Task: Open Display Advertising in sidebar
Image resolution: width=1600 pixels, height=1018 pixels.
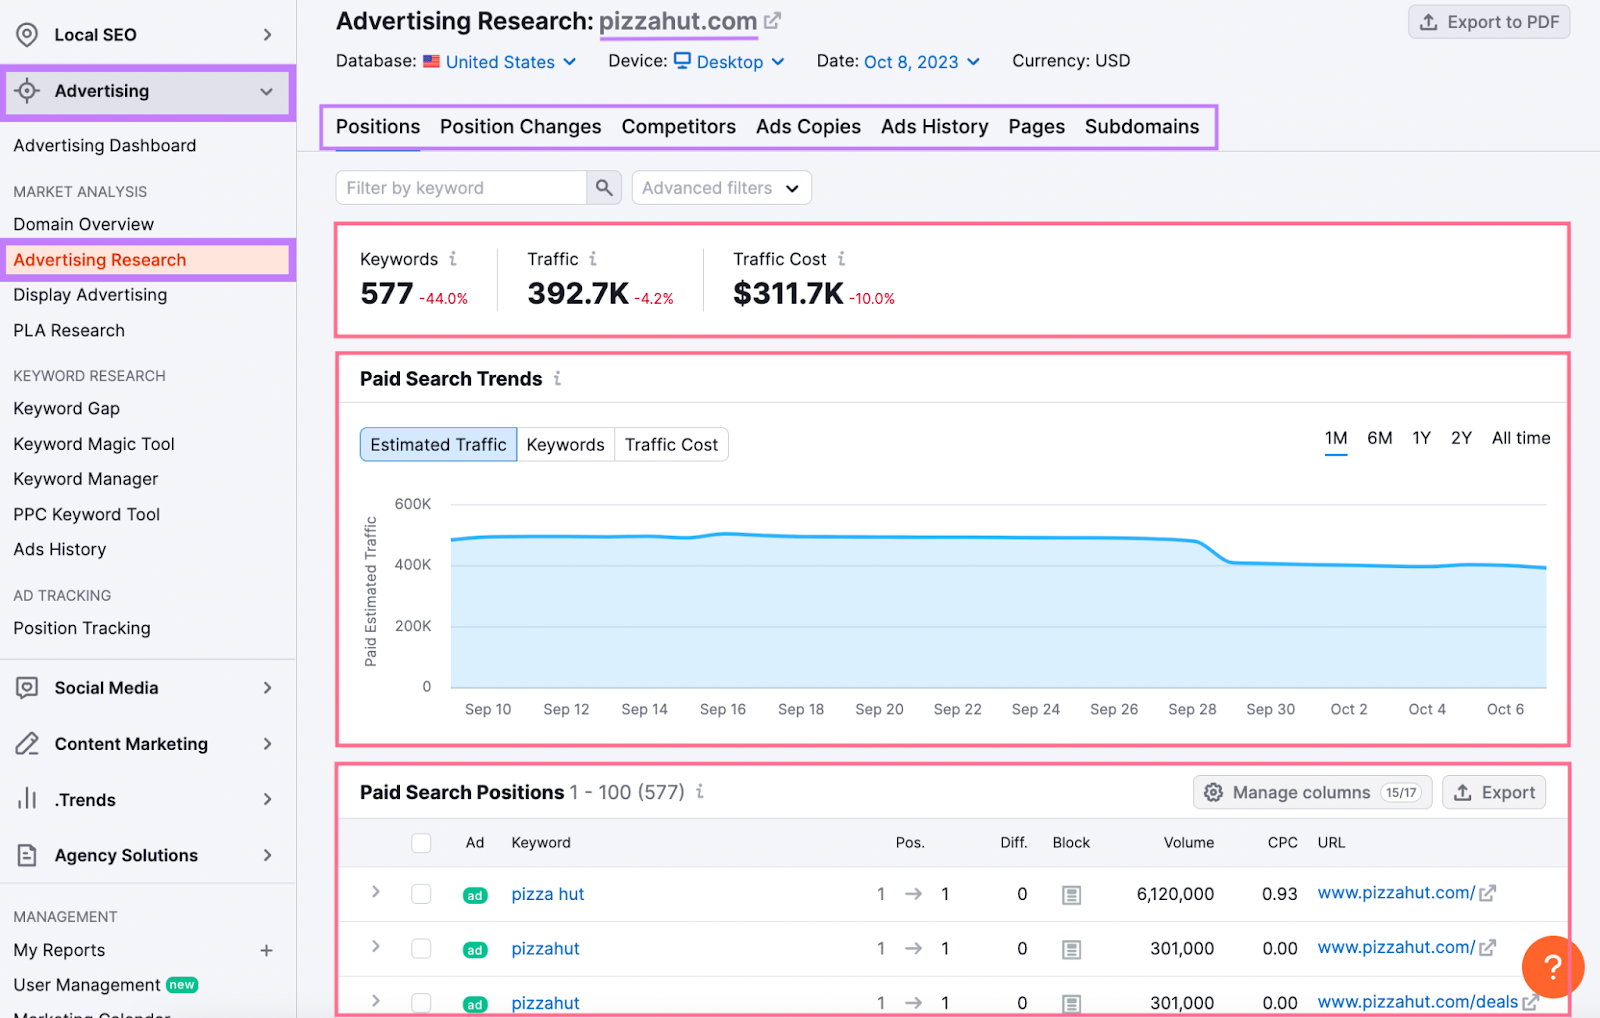Action: pyautogui.click(x=90, y=295)
